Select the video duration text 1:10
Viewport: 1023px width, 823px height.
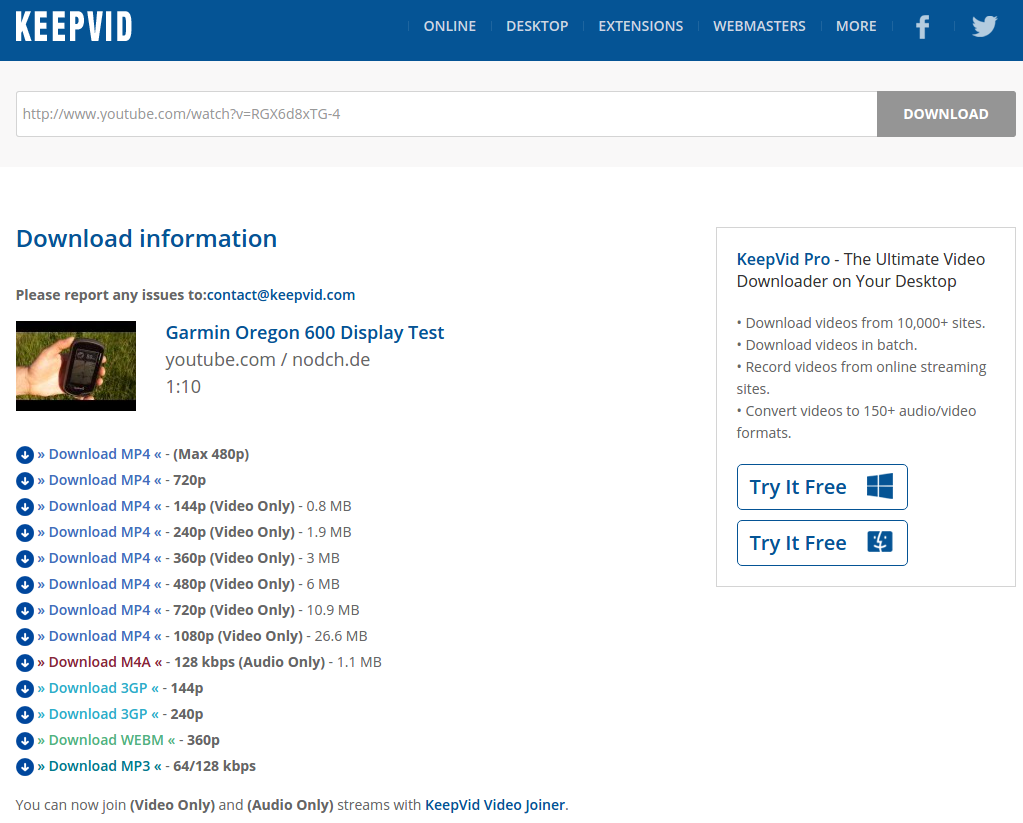coord(183,387)
